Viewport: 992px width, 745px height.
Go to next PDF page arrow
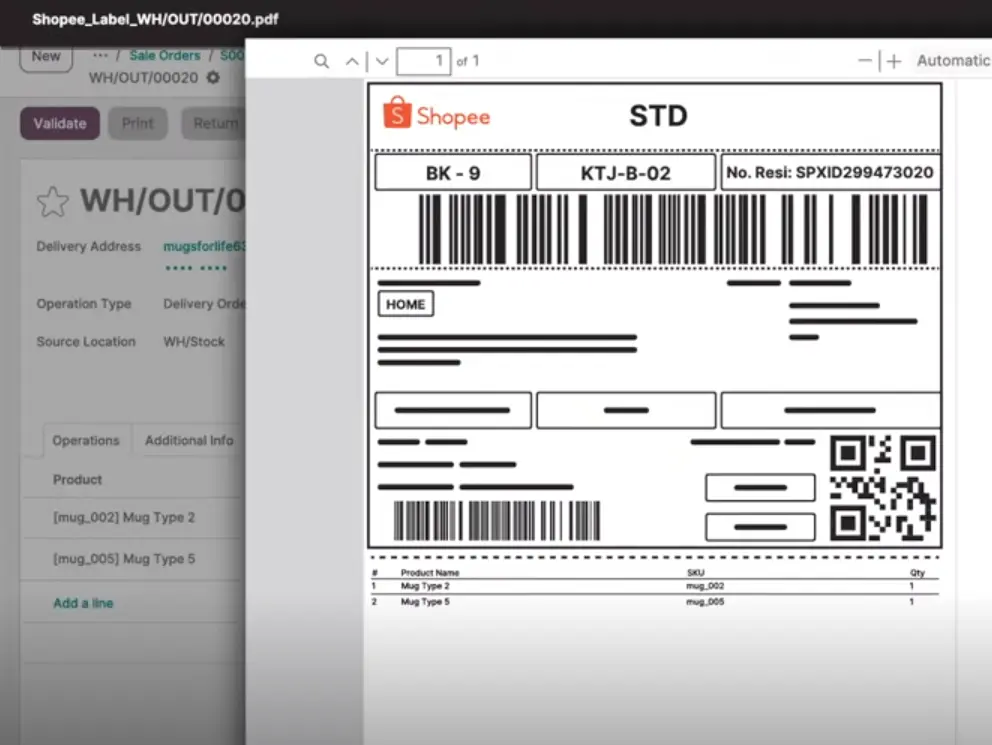click(381, 61)
